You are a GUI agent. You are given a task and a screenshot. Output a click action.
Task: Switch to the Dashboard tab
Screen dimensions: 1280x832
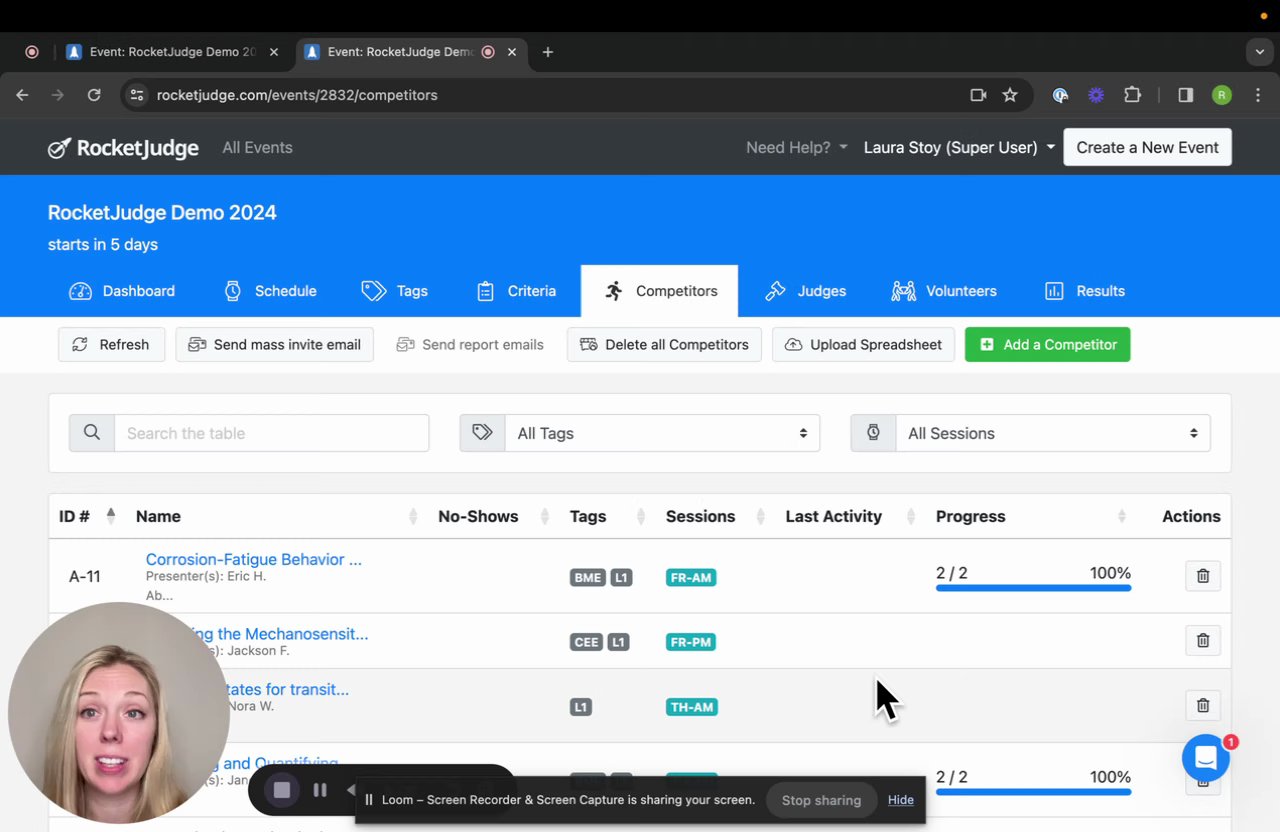(122, 291)
